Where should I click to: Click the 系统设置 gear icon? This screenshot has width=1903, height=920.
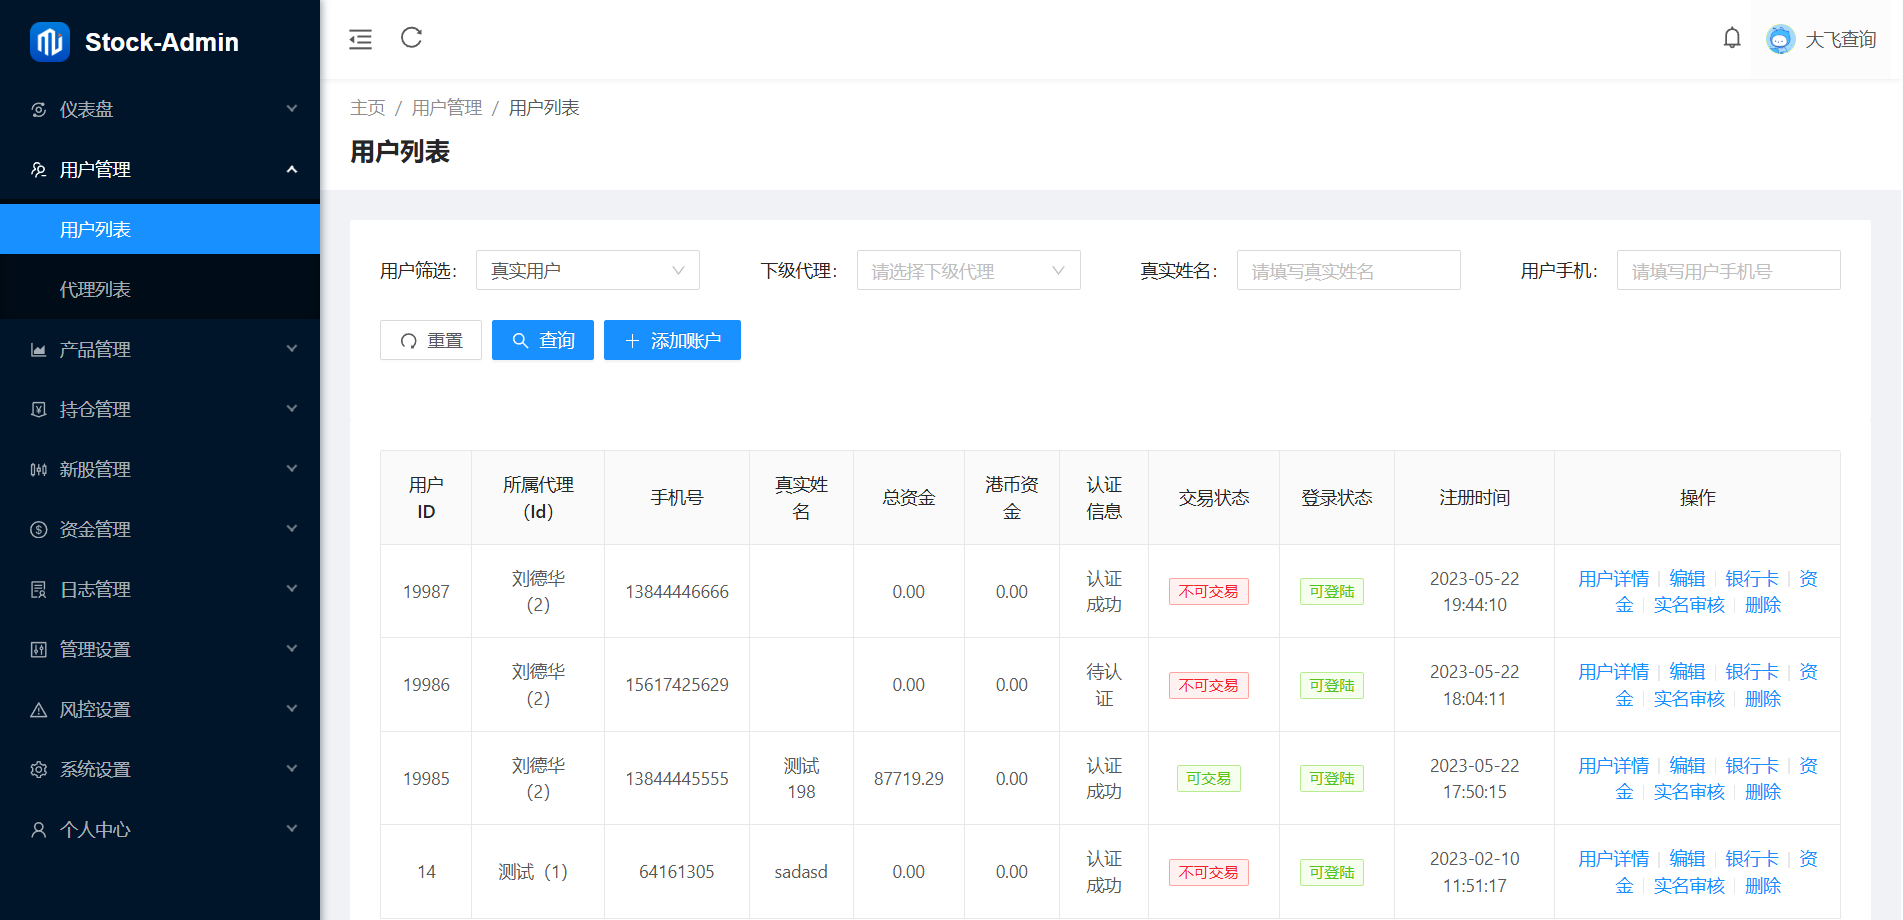click(x=39, y=770)
